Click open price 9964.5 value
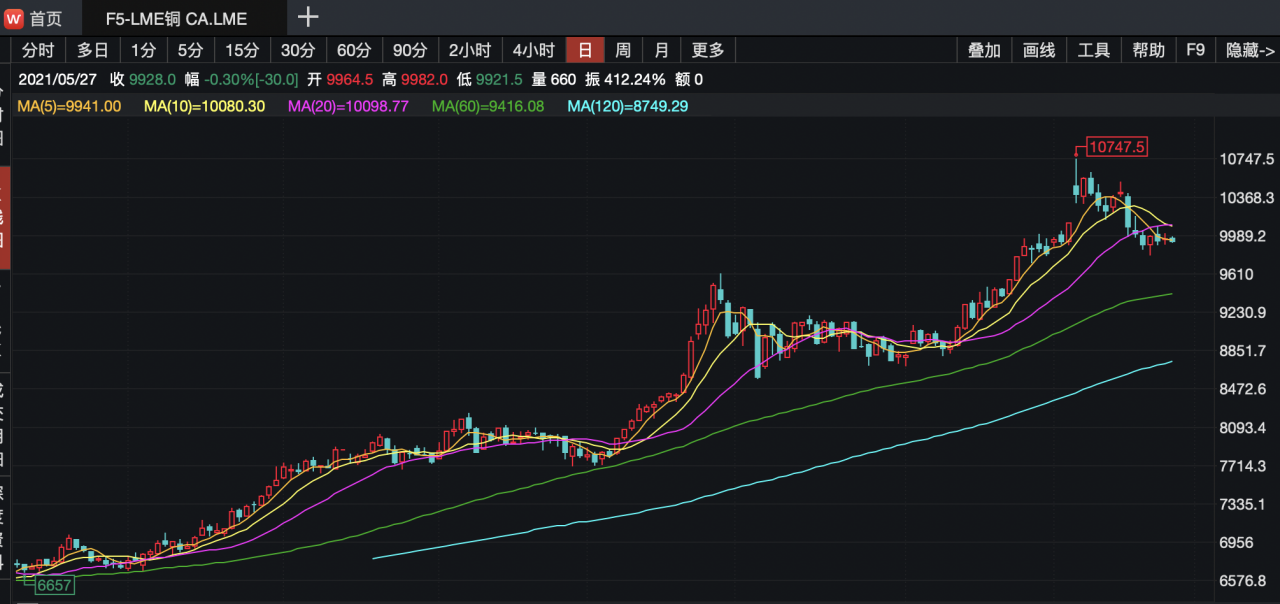The height and width of the screenshot is (604, 1280). [349, 80]
